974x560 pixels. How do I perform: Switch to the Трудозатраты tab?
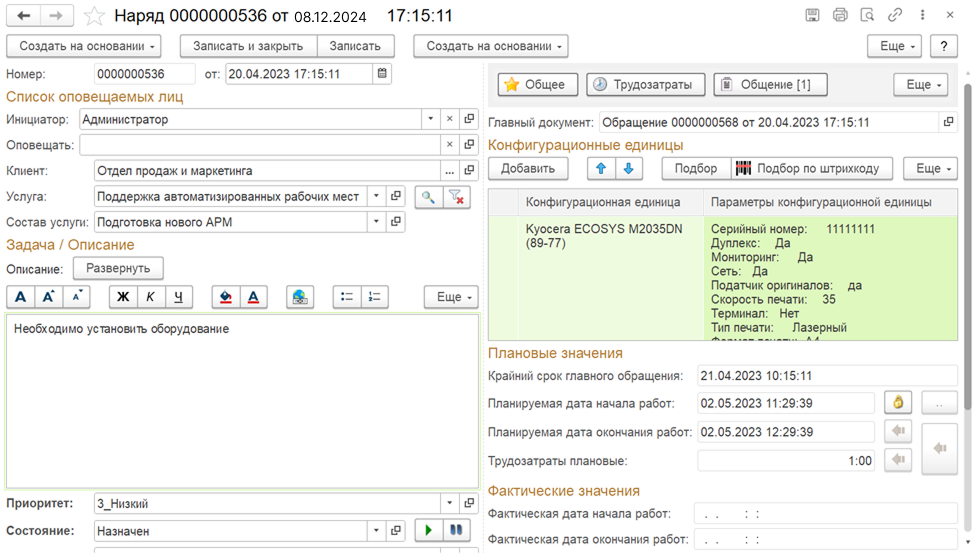point(645,85)
